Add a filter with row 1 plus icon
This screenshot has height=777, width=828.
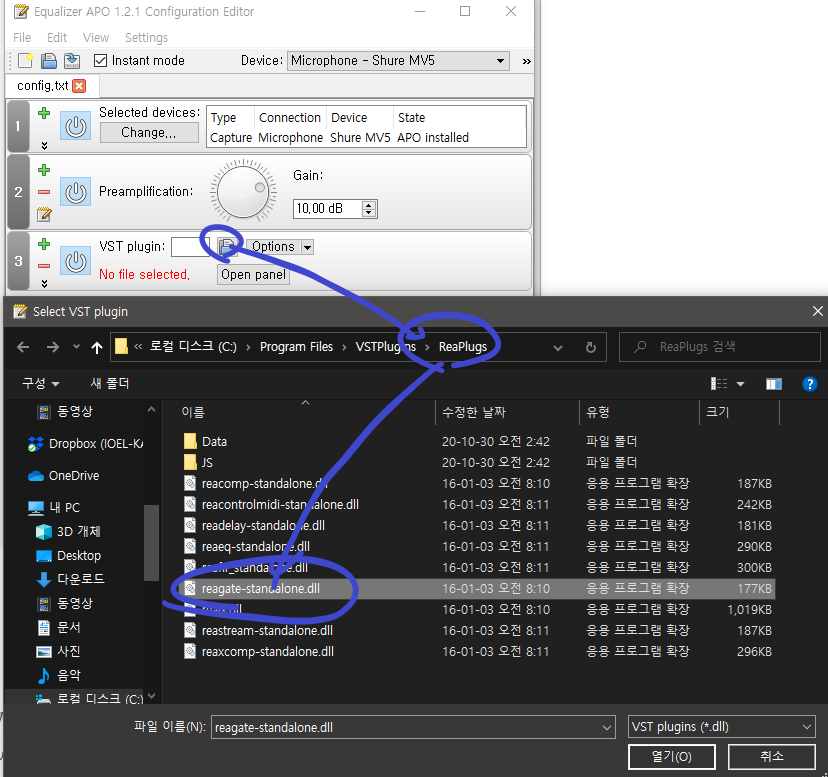[x=44, y=113]
